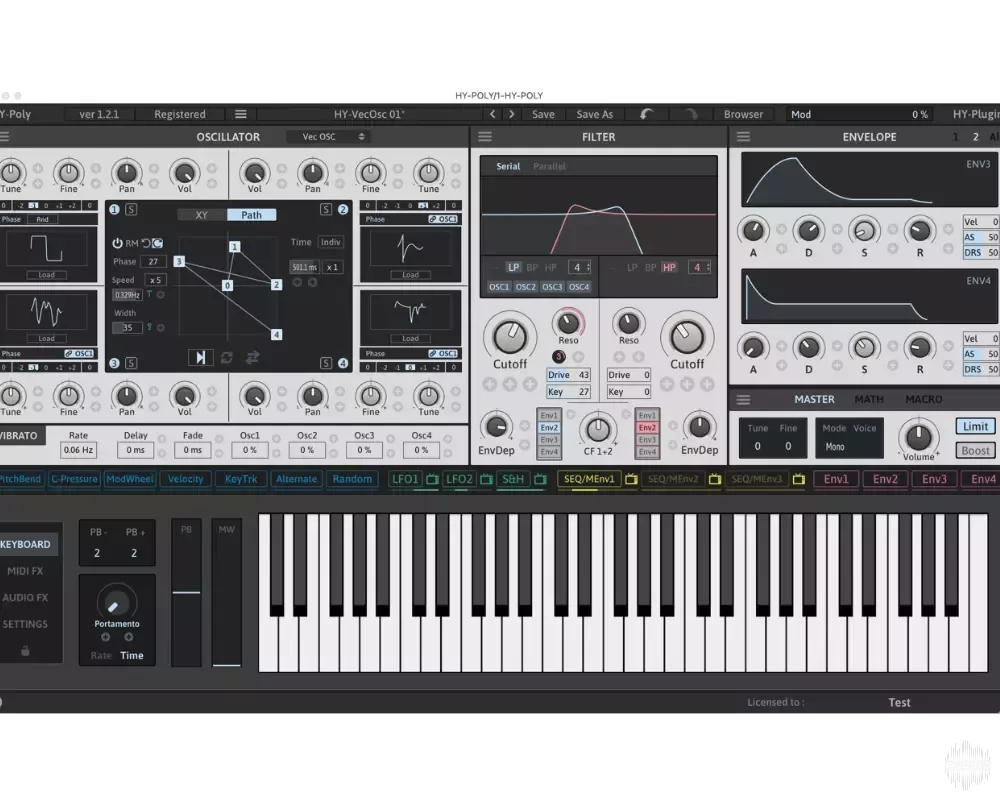The width and height of the screenshot is (1000, 800).
Task: Adjust the MW mod wheel slider
Action: pos(226,593)
